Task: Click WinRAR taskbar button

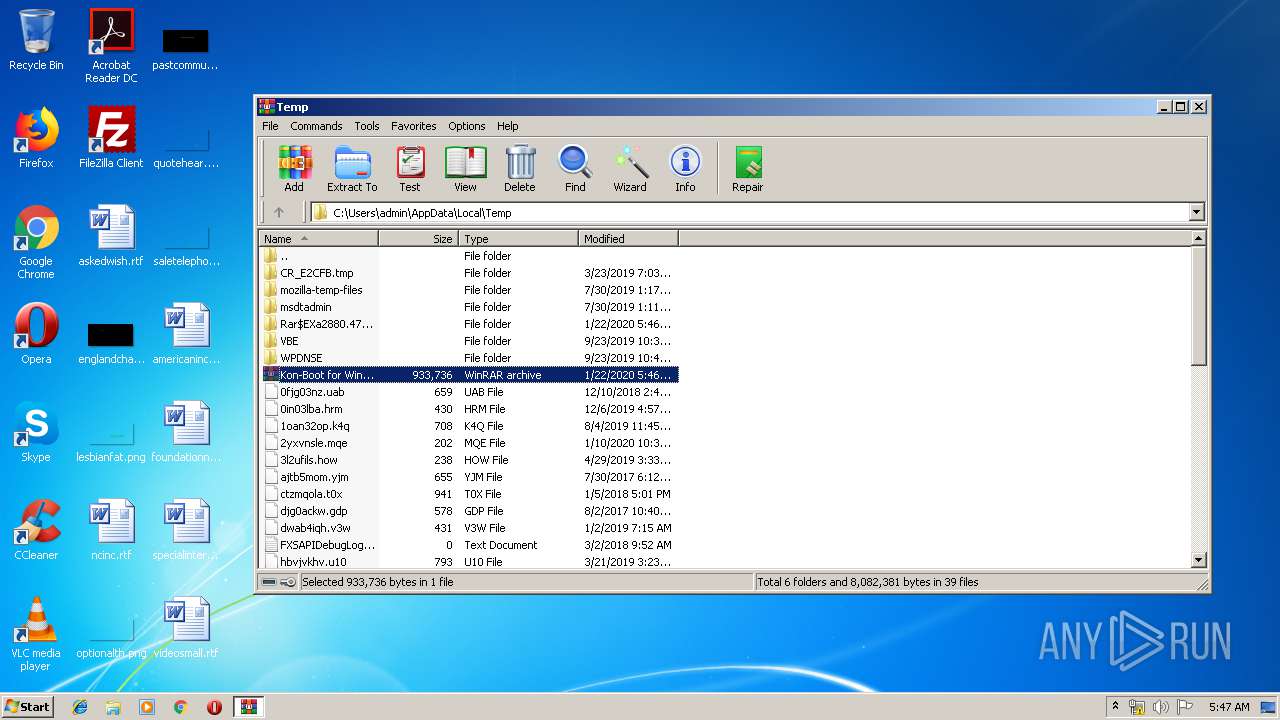Action: point(248,707)
